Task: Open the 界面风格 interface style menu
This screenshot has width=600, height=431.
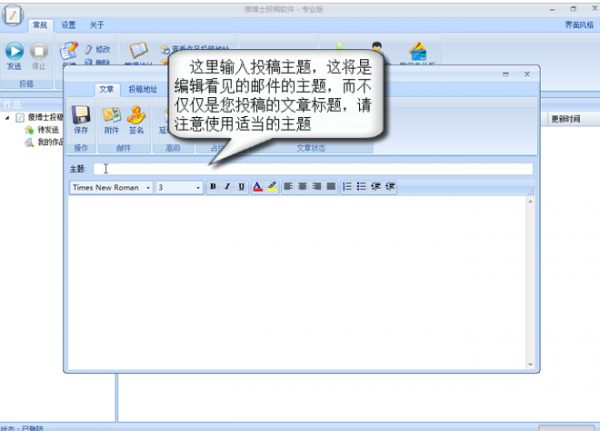Action: [579, 25]
